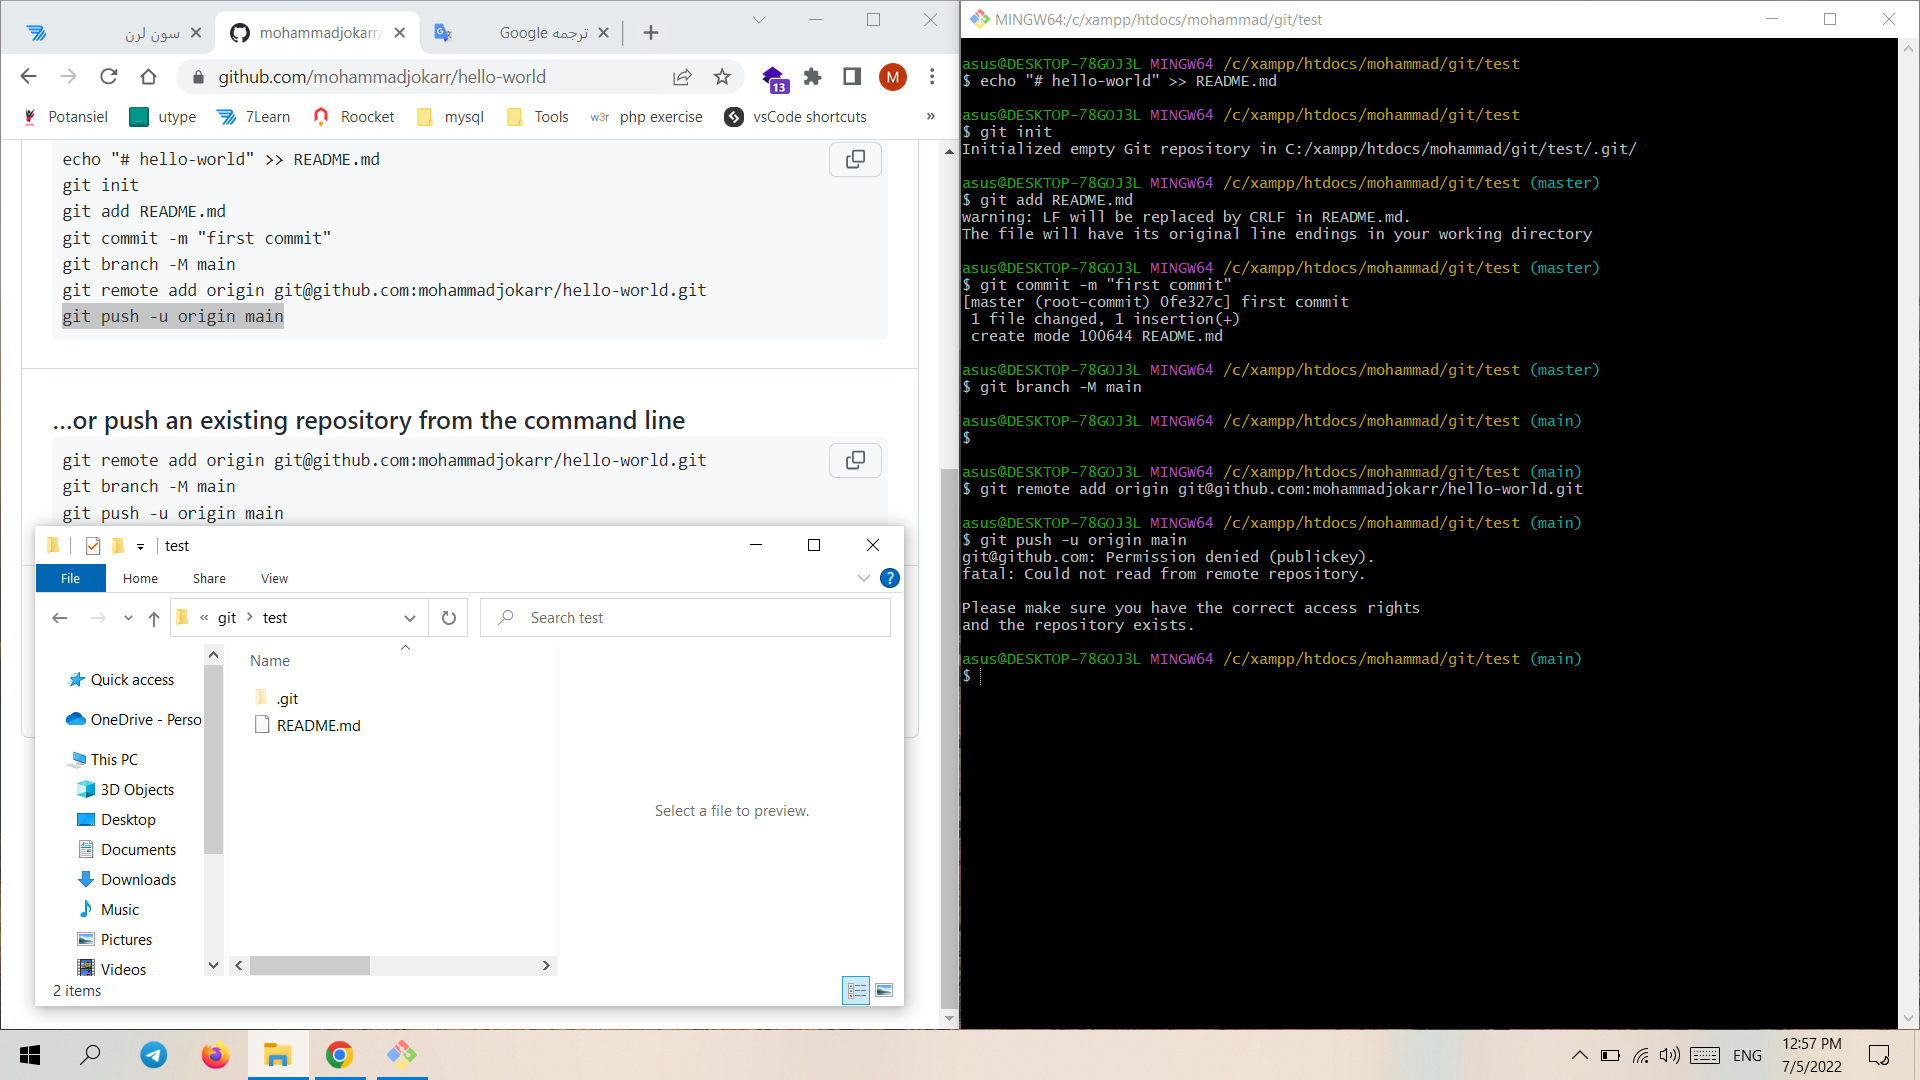Select the README.md file

[x=308, y=725]
